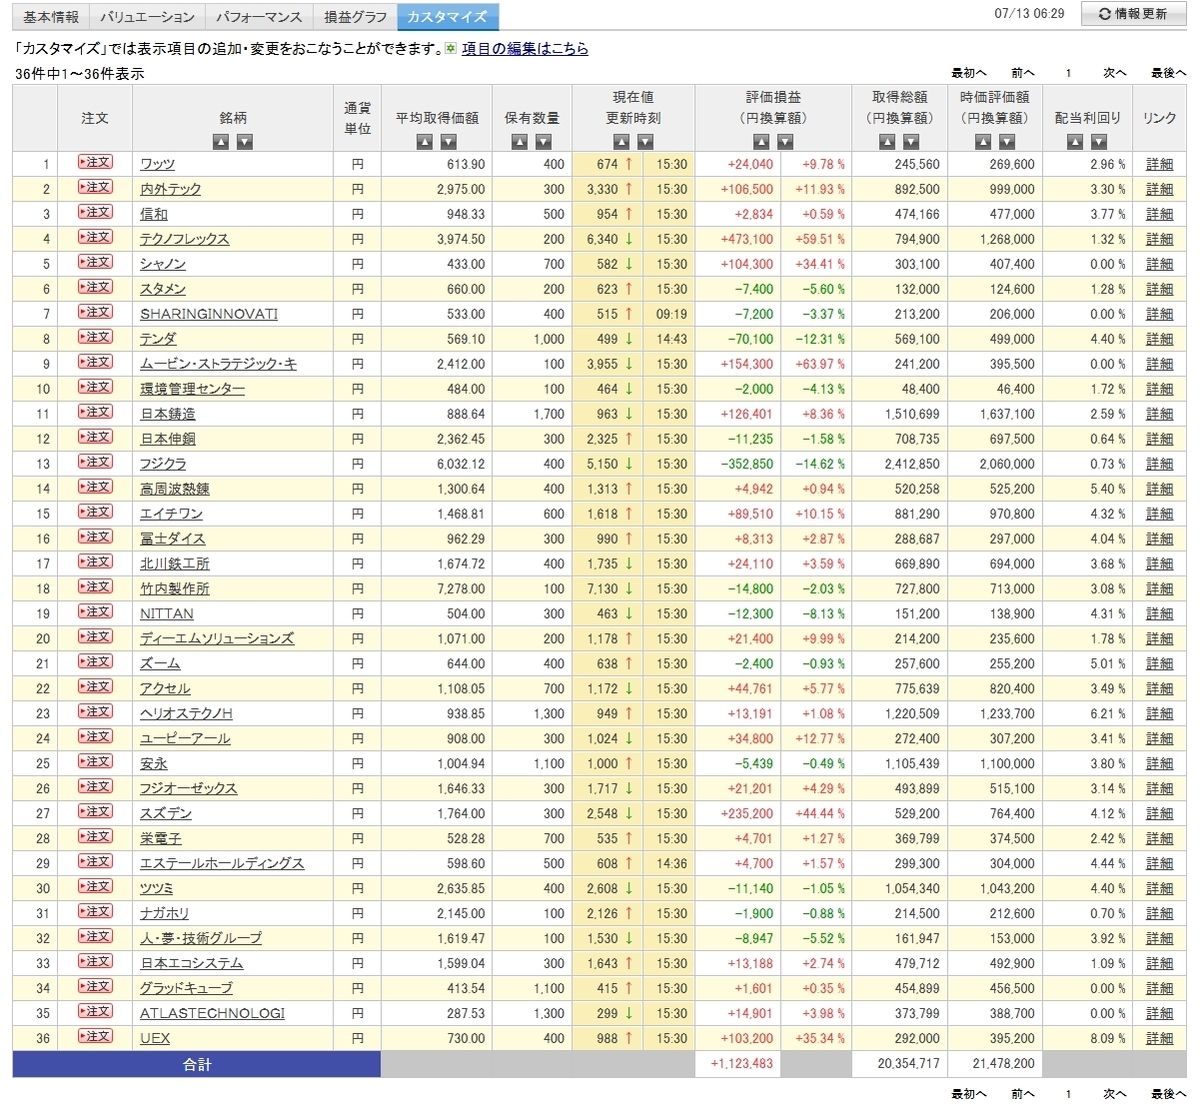Select UEX dividend yield 8.09 %

[1108, 1038]
